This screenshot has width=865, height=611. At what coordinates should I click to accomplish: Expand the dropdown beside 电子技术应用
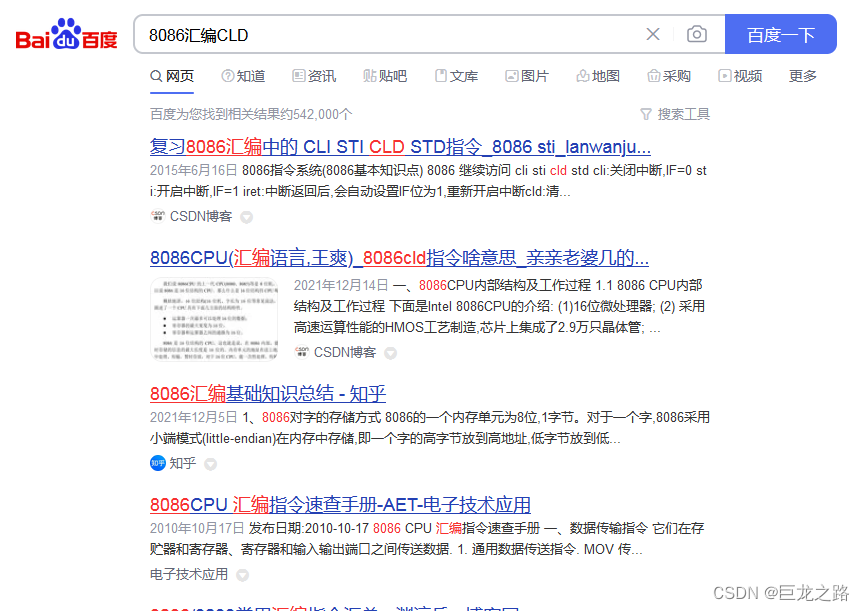coord(242,576)
